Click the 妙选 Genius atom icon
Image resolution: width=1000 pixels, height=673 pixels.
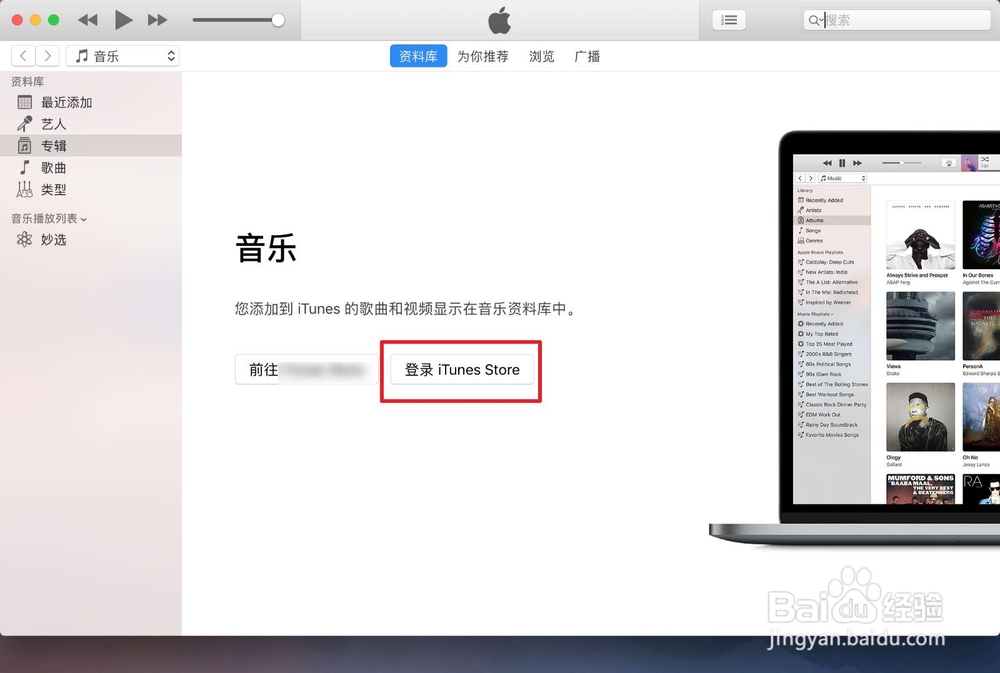(24, 239)
